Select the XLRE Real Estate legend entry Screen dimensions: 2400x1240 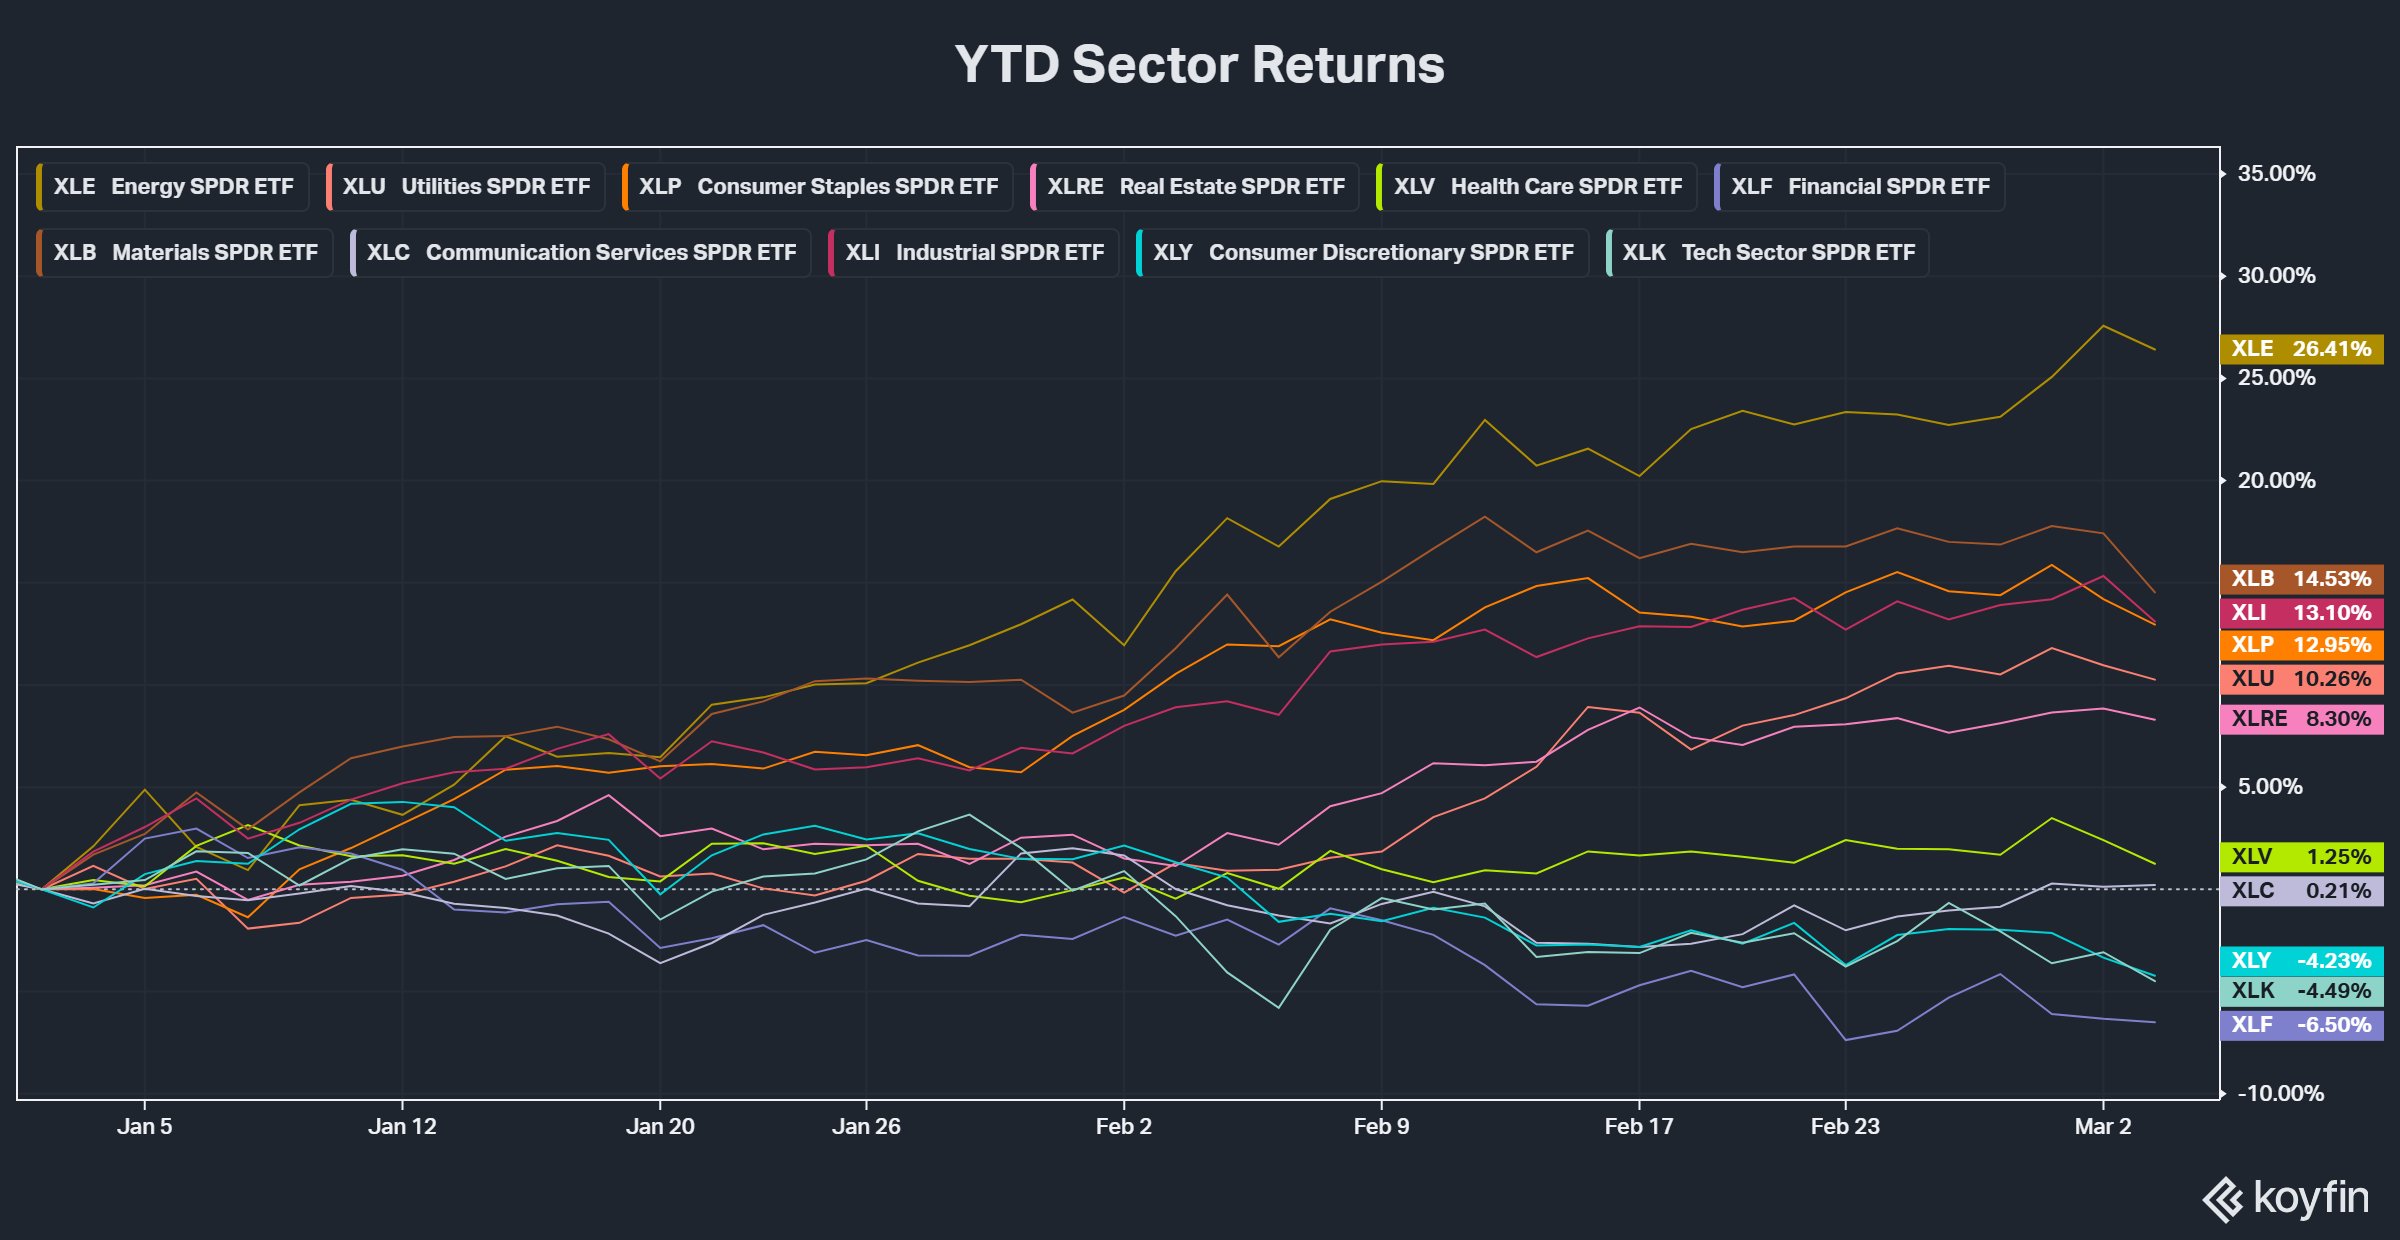(1194, 187)
